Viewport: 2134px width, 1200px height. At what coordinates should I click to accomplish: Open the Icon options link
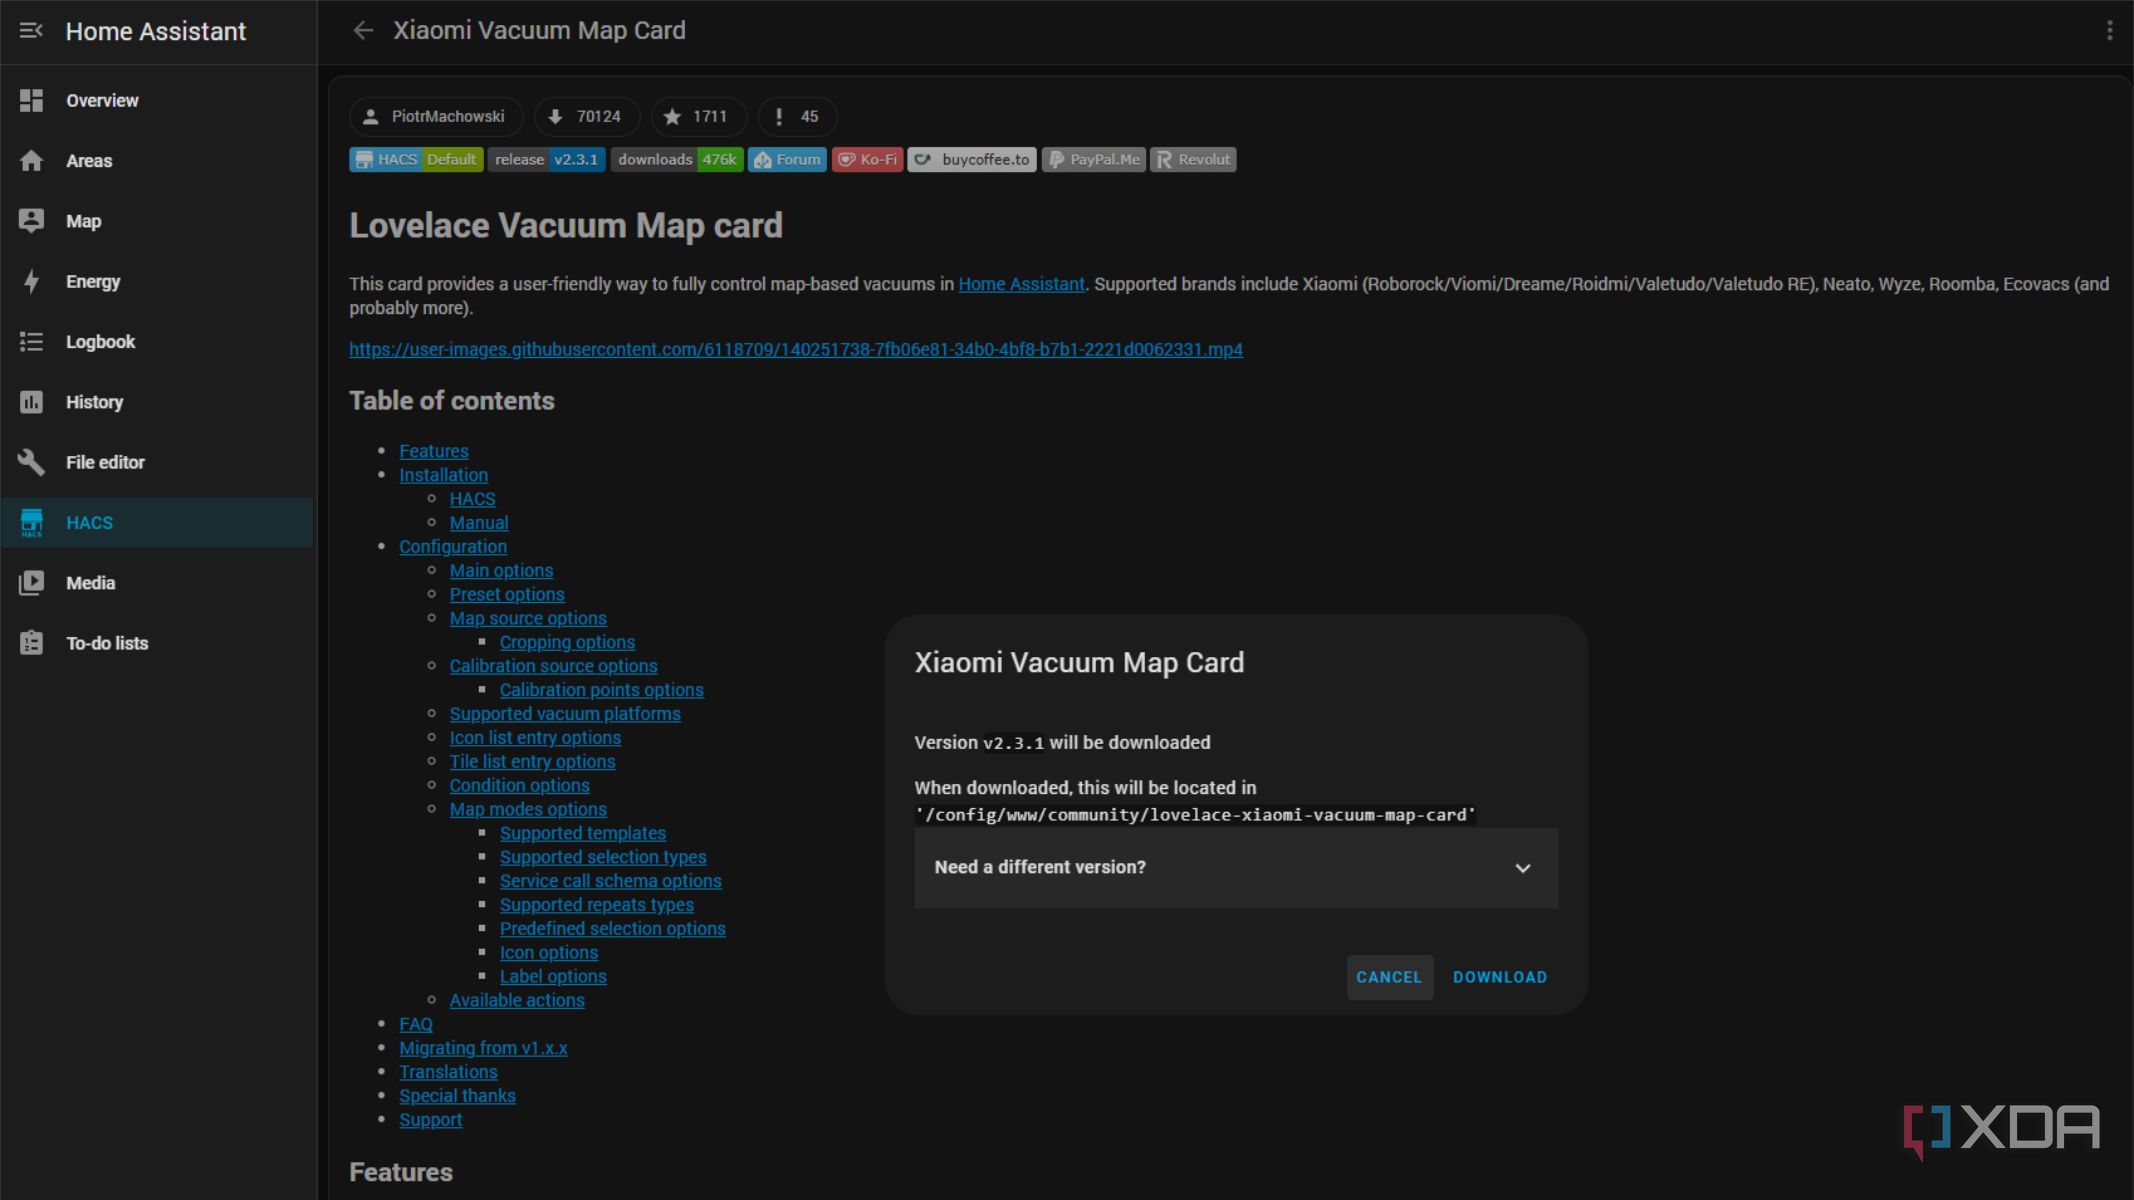[549, 953]
